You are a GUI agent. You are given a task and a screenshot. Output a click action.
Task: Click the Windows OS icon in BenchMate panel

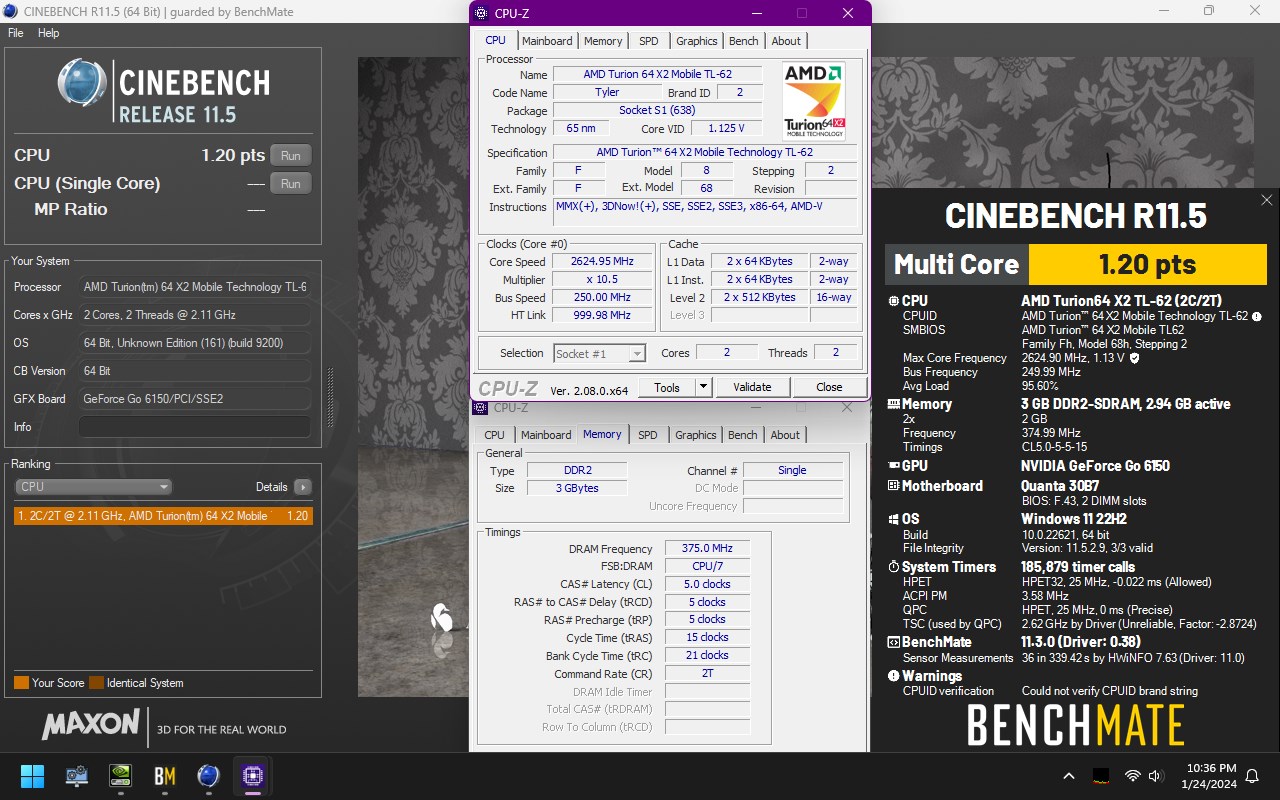[894, 519]
